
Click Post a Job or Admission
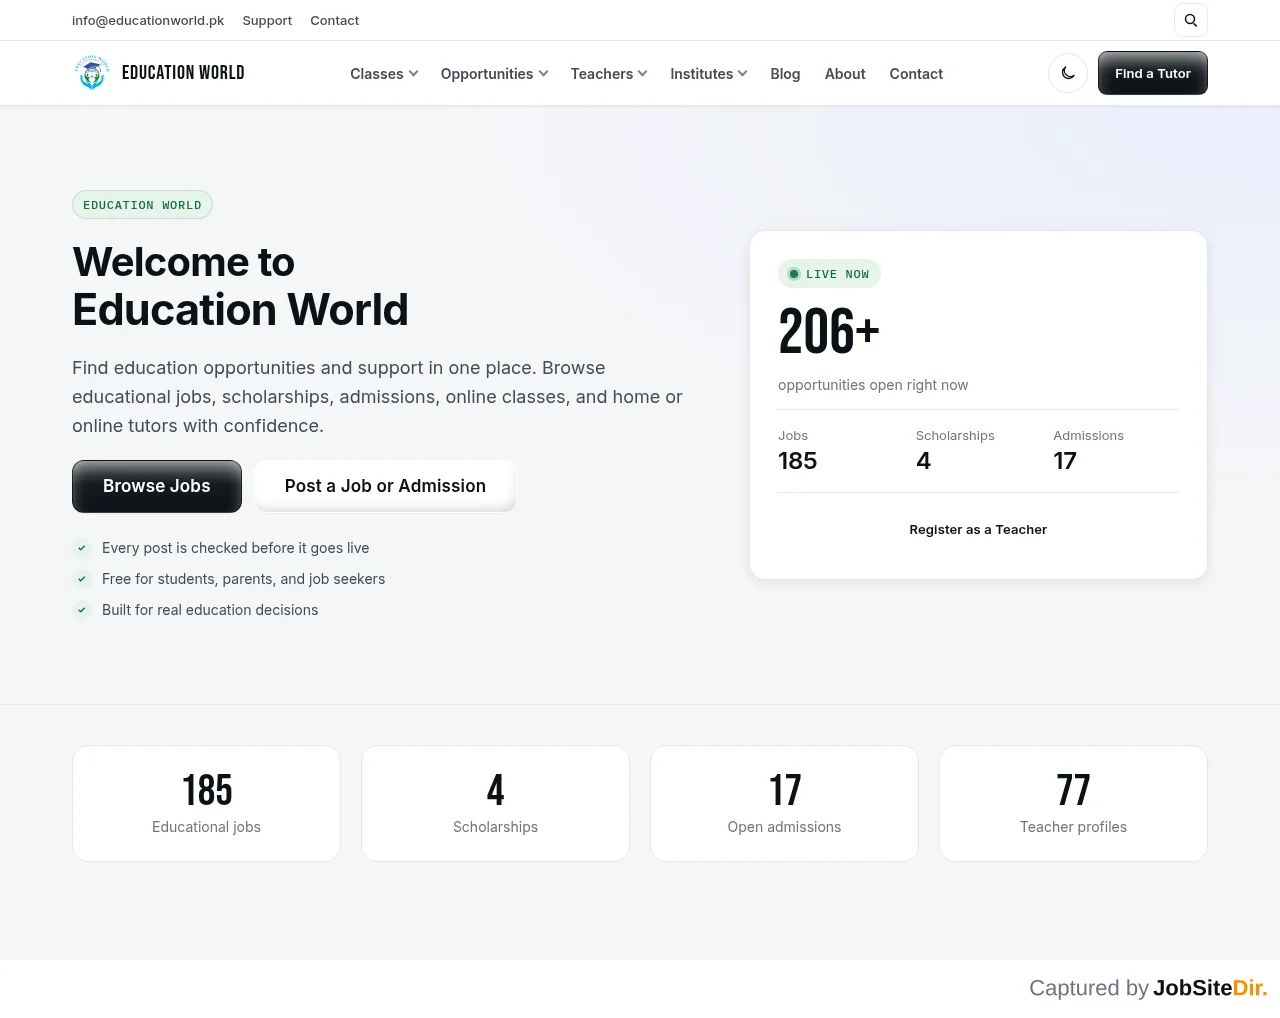tap(385, 486)
